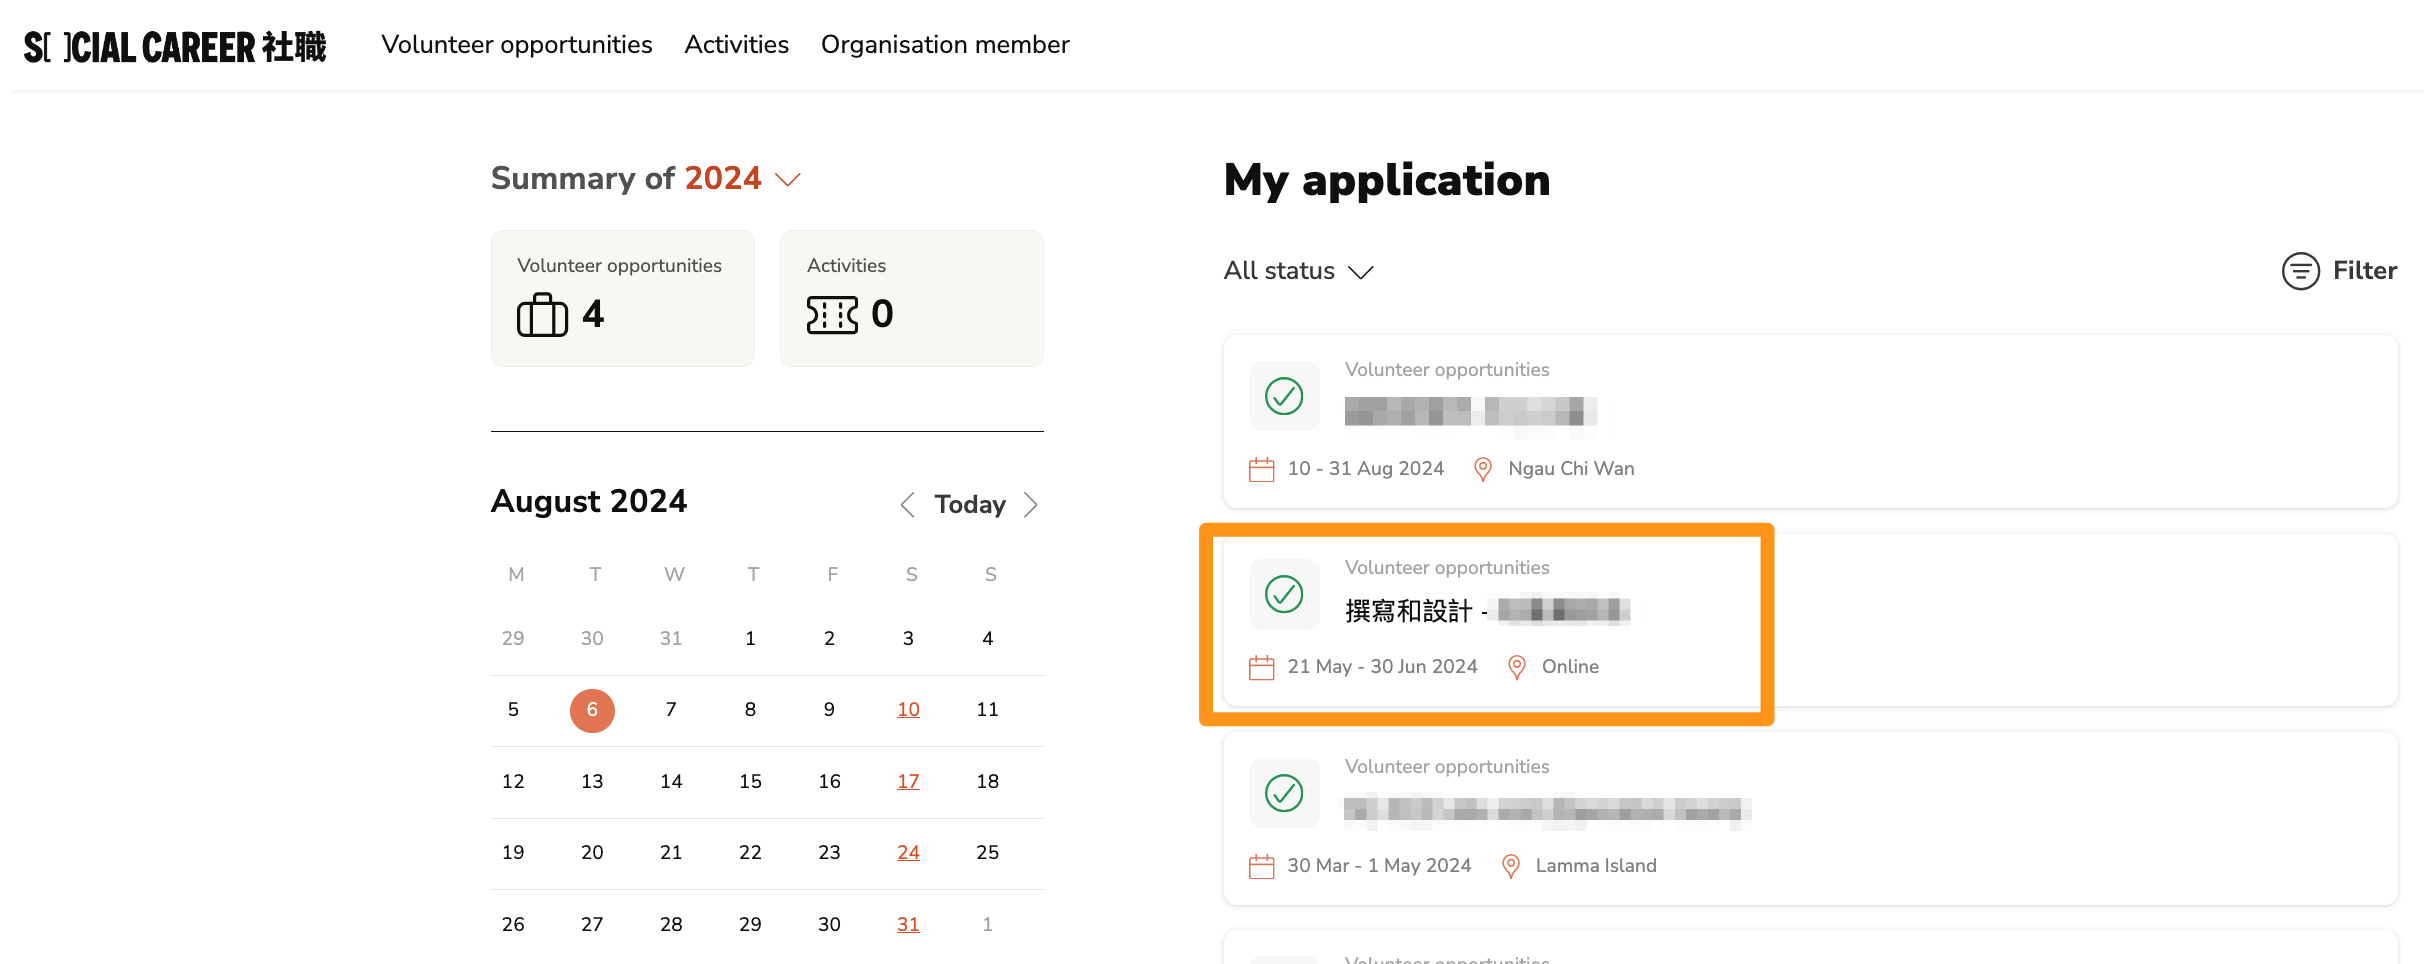Go to next month in calendar
This screenshot has height=964, width=2424.
tap(1031, 505)
